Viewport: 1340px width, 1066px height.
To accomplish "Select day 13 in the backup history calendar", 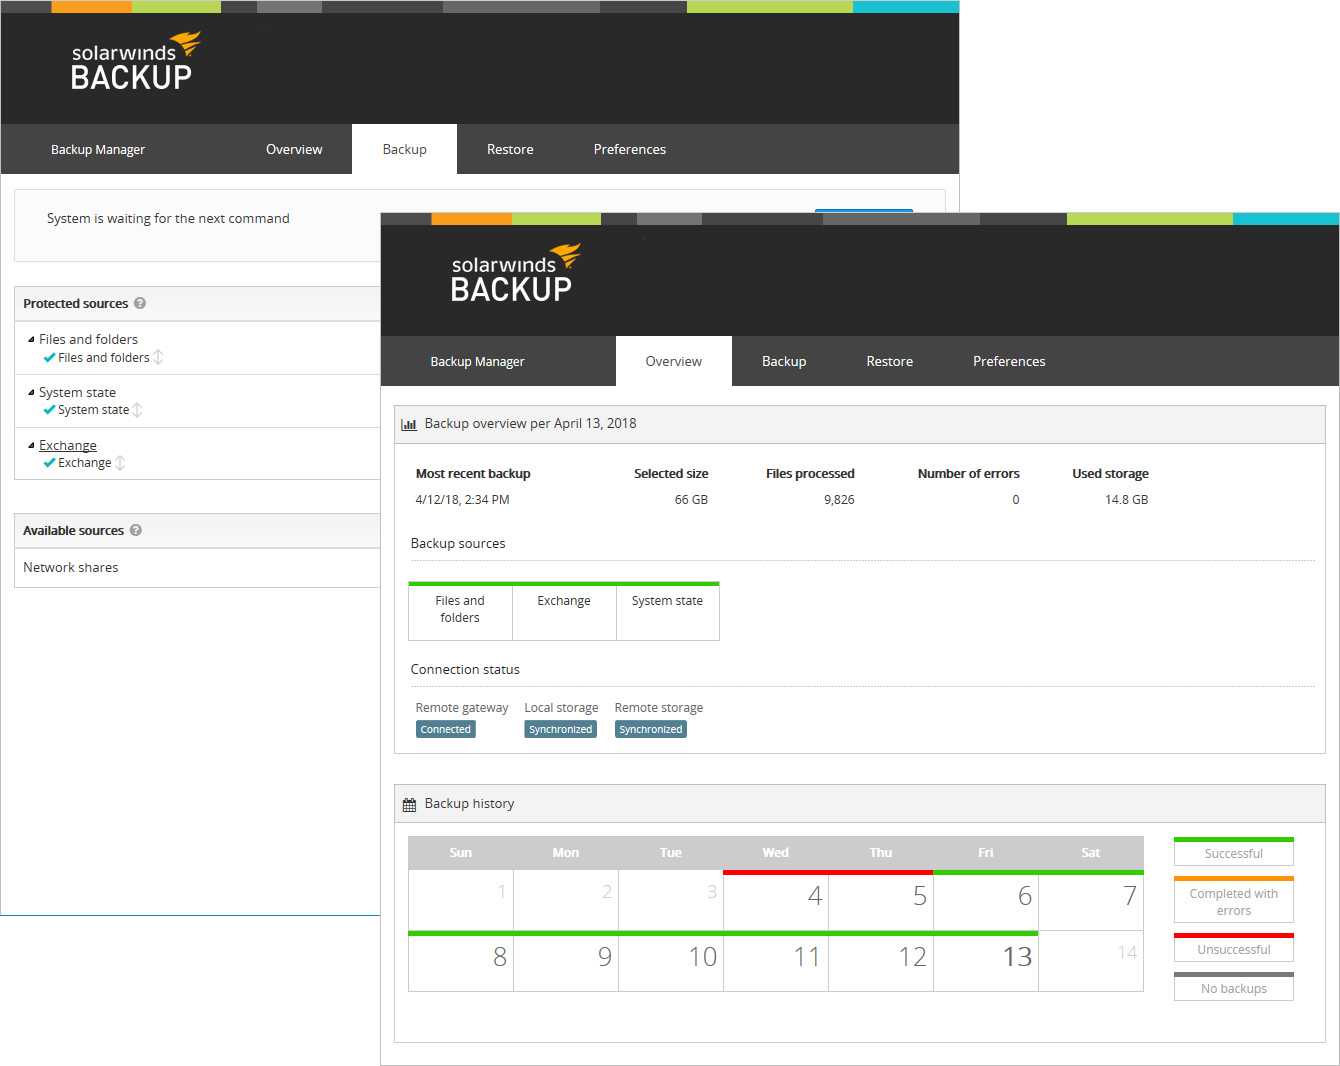I will point(986,961).
